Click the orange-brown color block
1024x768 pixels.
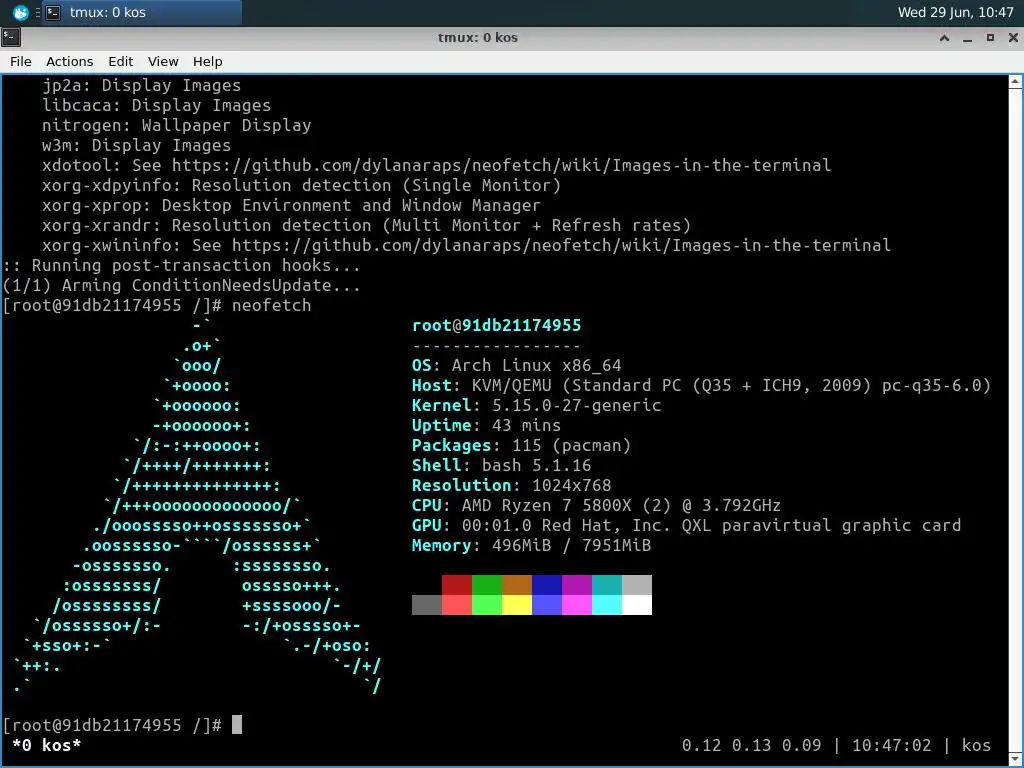coord(517,585)
